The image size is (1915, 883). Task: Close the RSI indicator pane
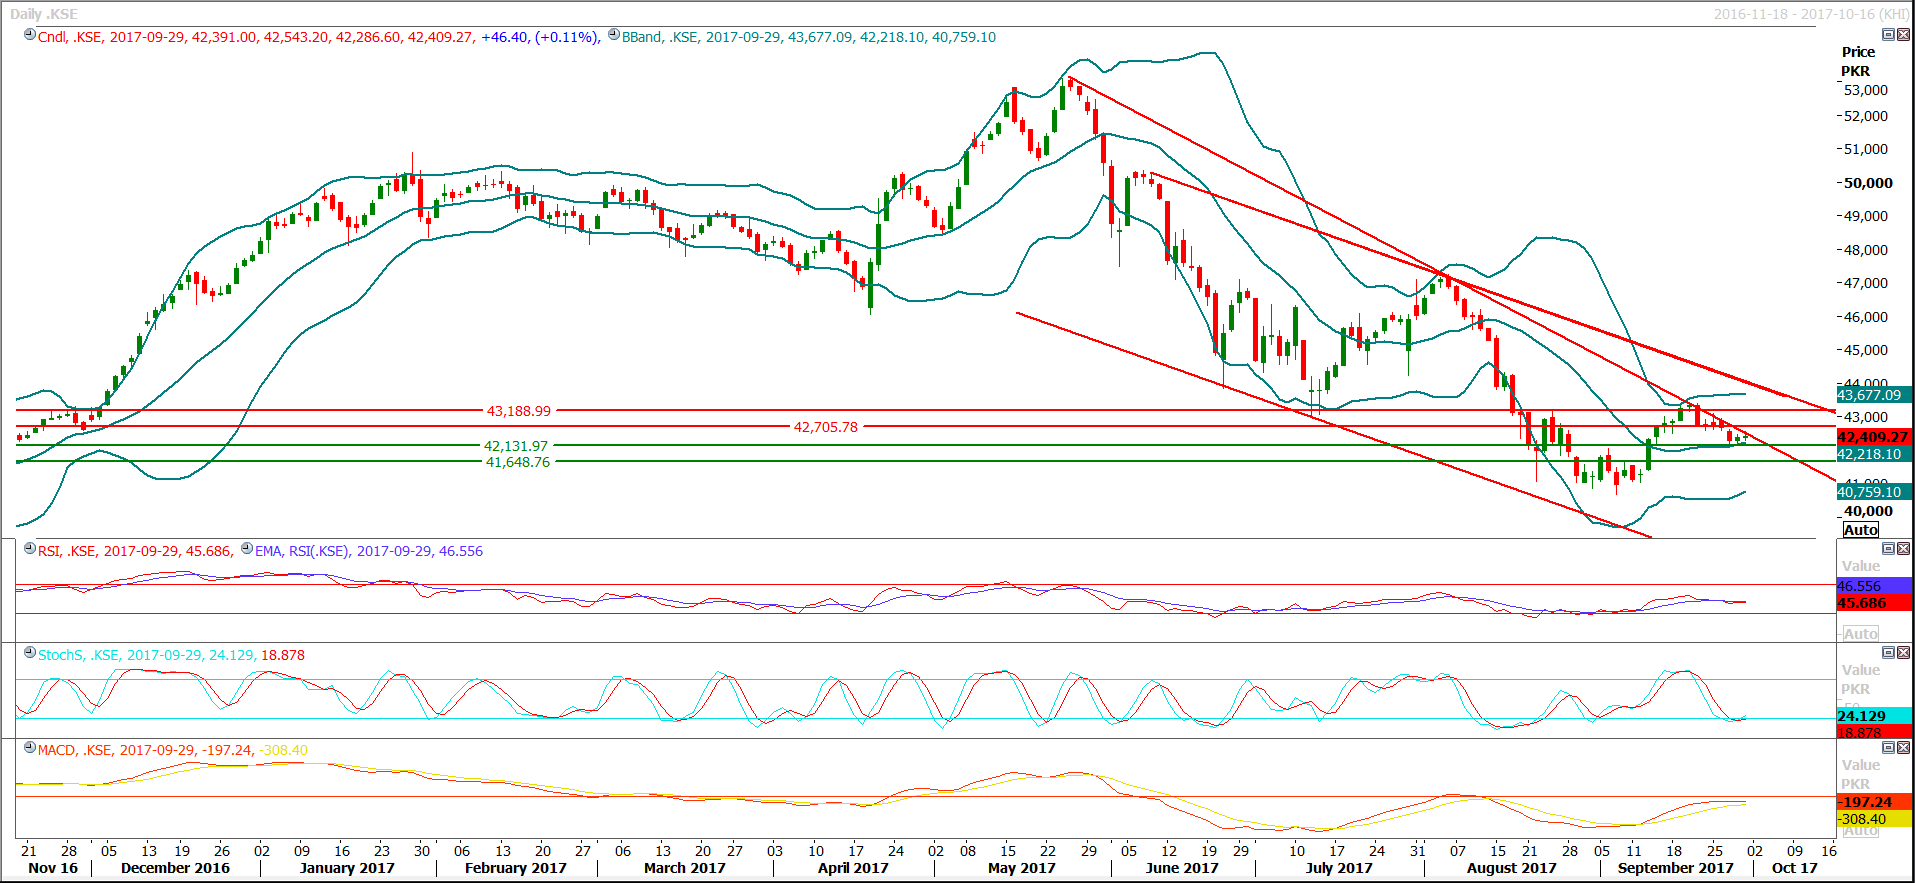pyautogui.click(x=1903, y=548)
